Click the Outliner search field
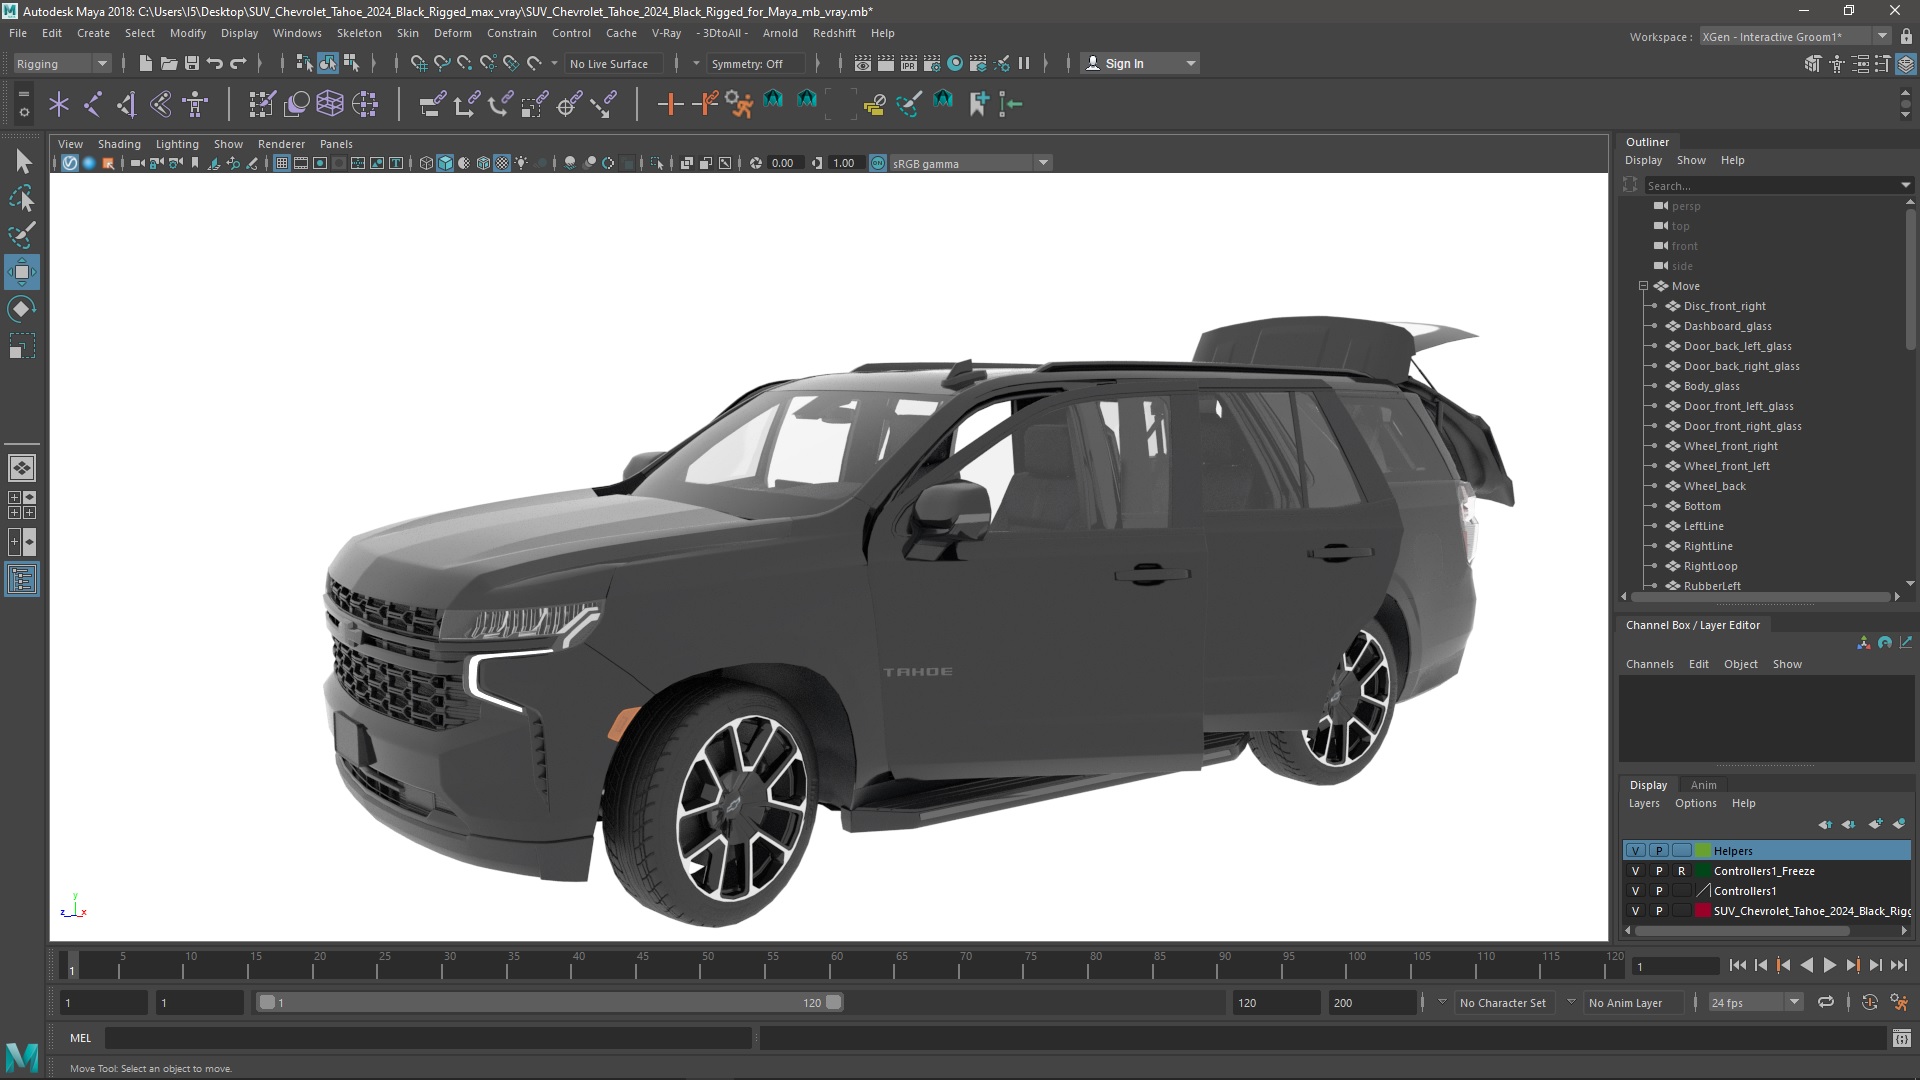This screenshot has width=1920, height=1080. [1778, 185]
